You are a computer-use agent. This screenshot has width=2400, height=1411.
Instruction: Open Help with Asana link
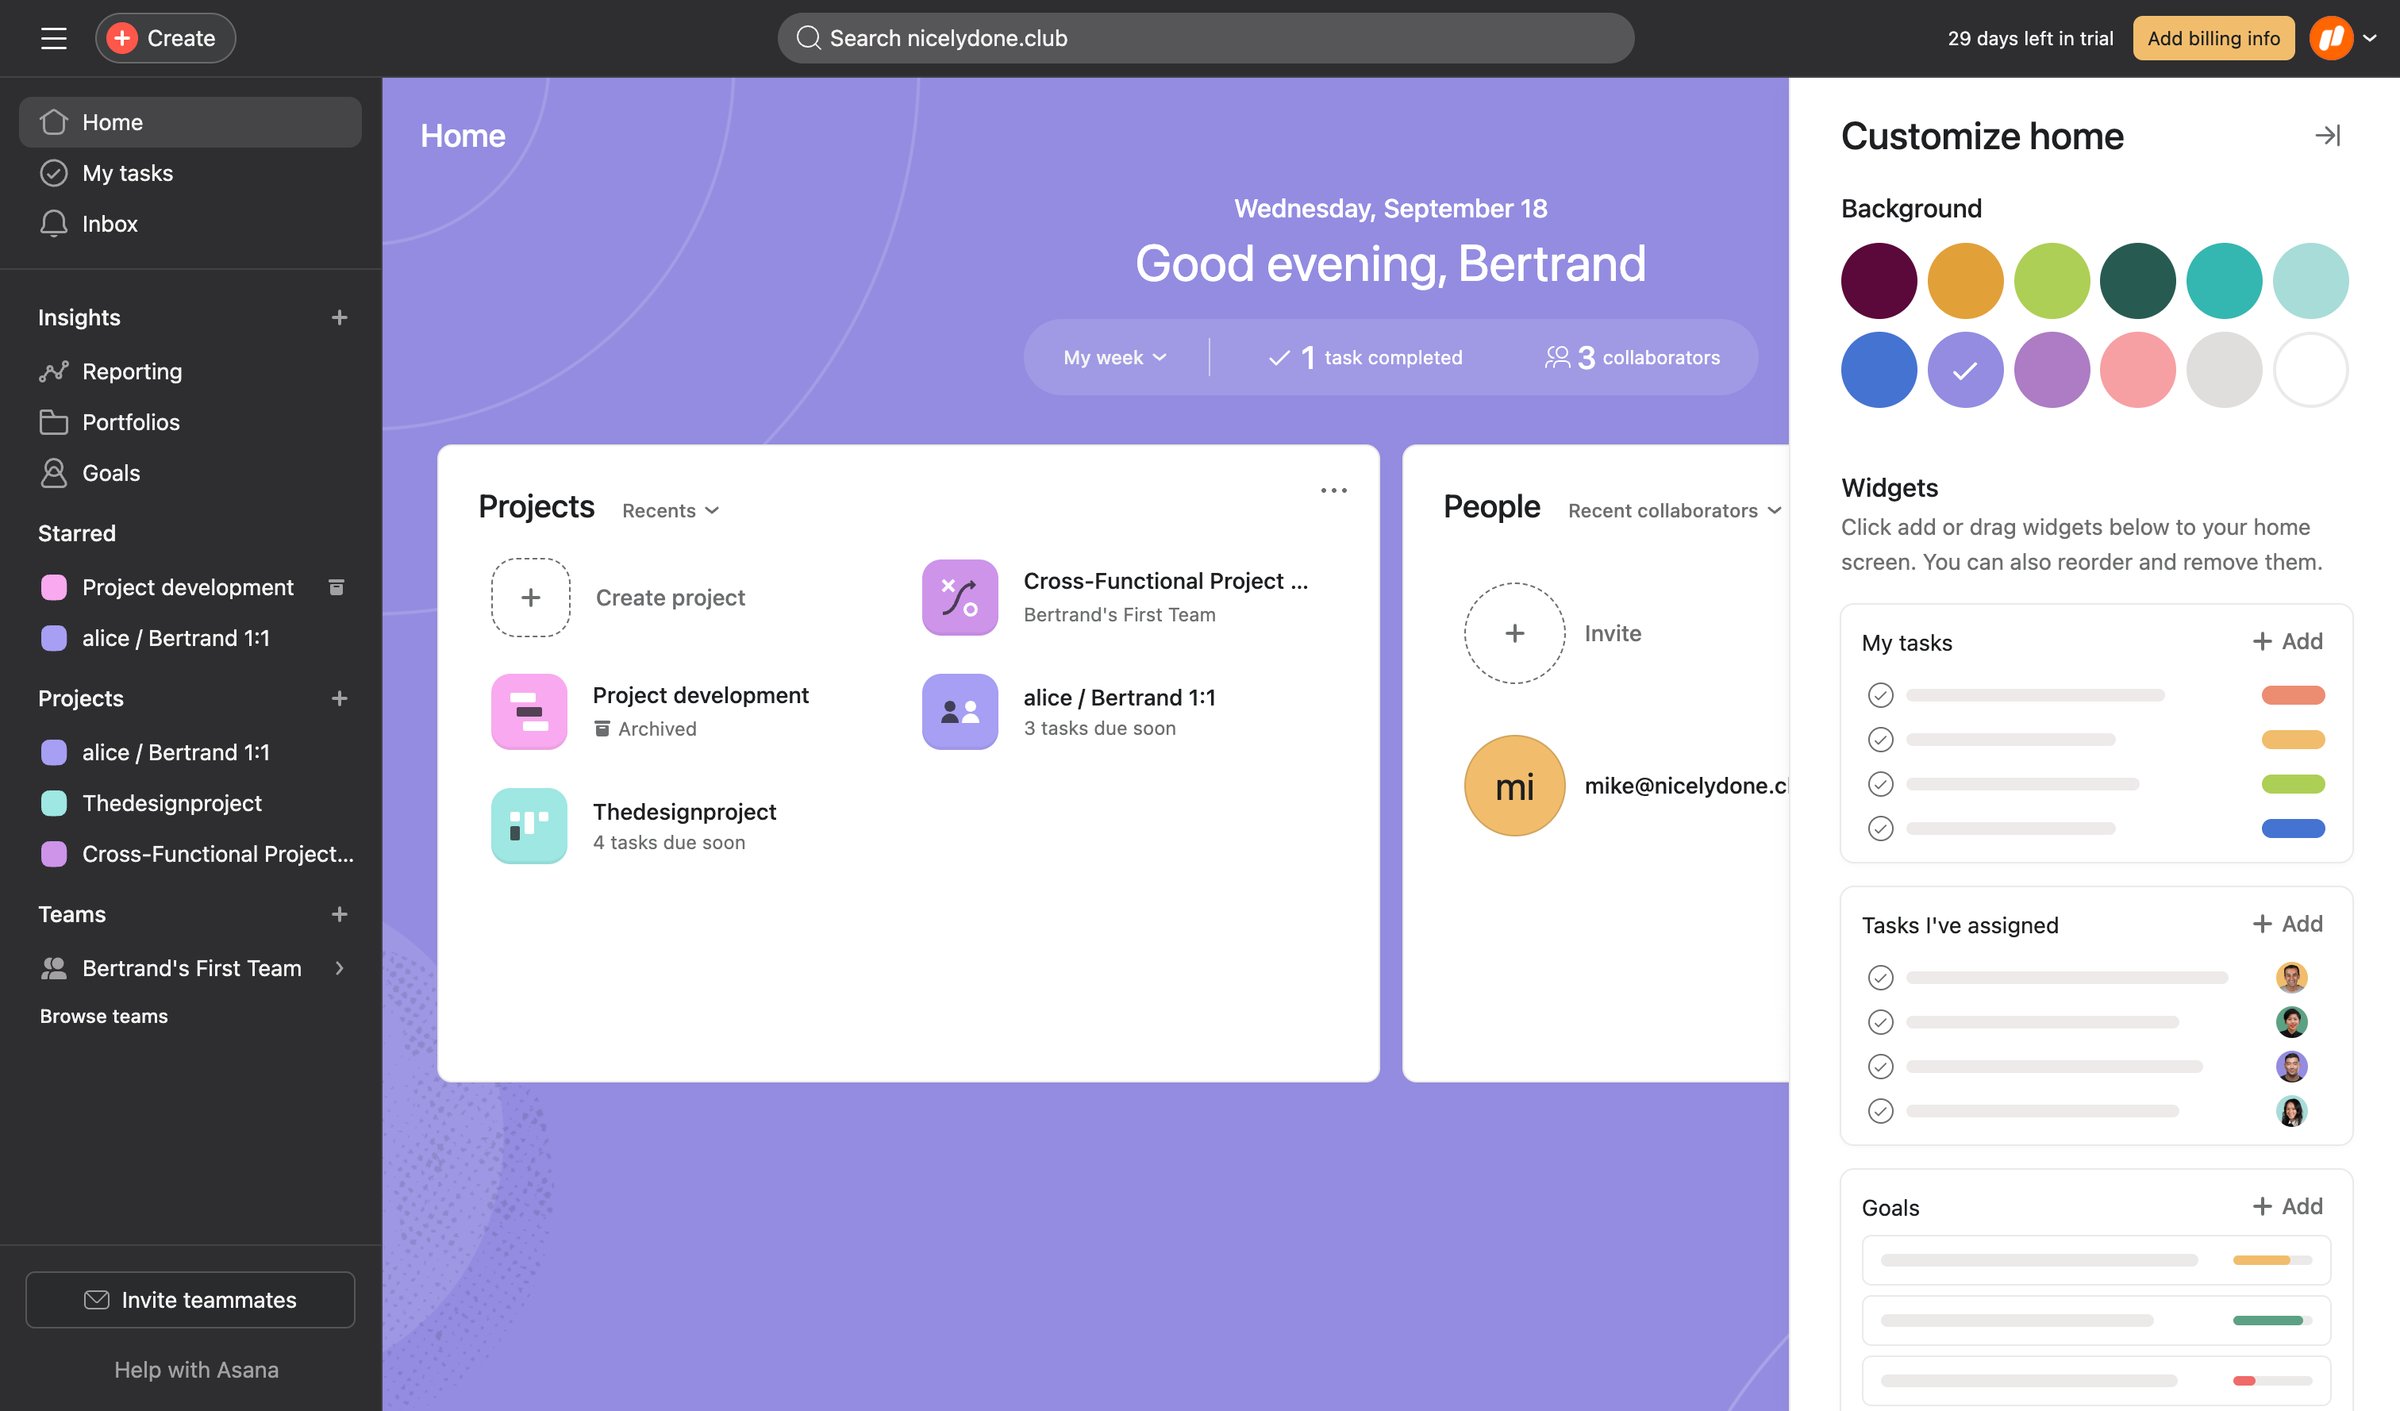point(196,1369)
